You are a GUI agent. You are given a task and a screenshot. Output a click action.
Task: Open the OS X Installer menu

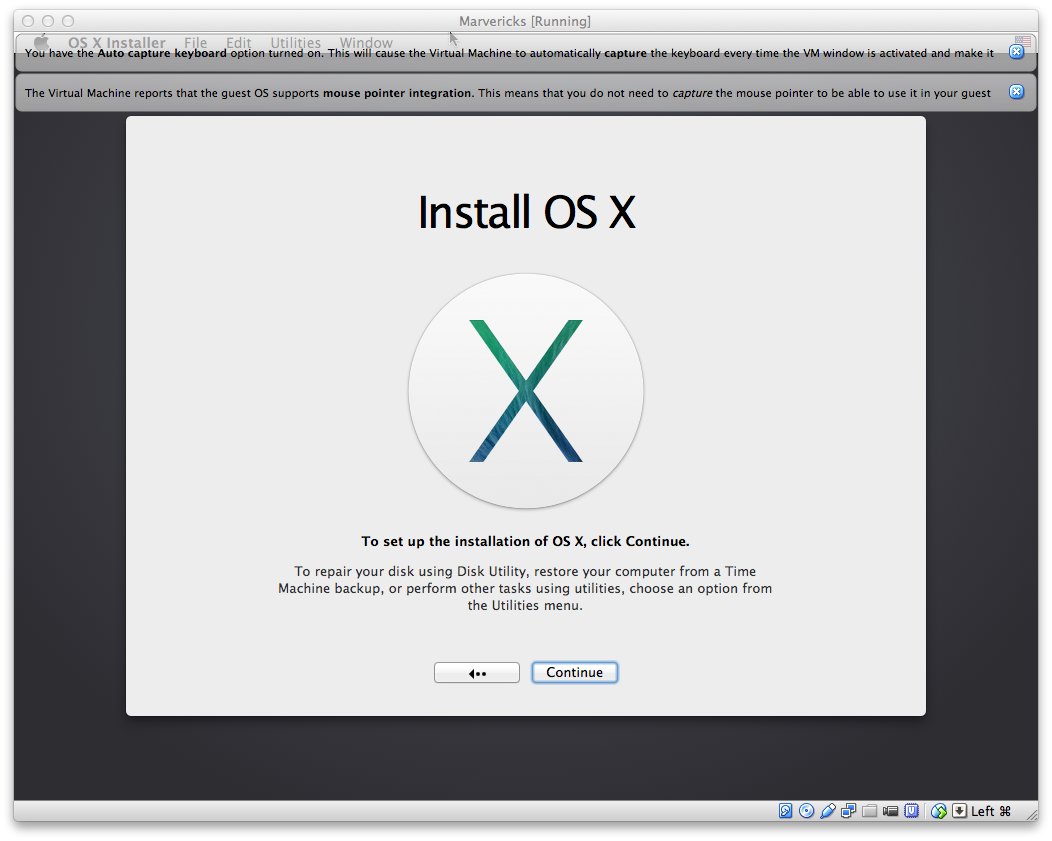tap(116, 43)
